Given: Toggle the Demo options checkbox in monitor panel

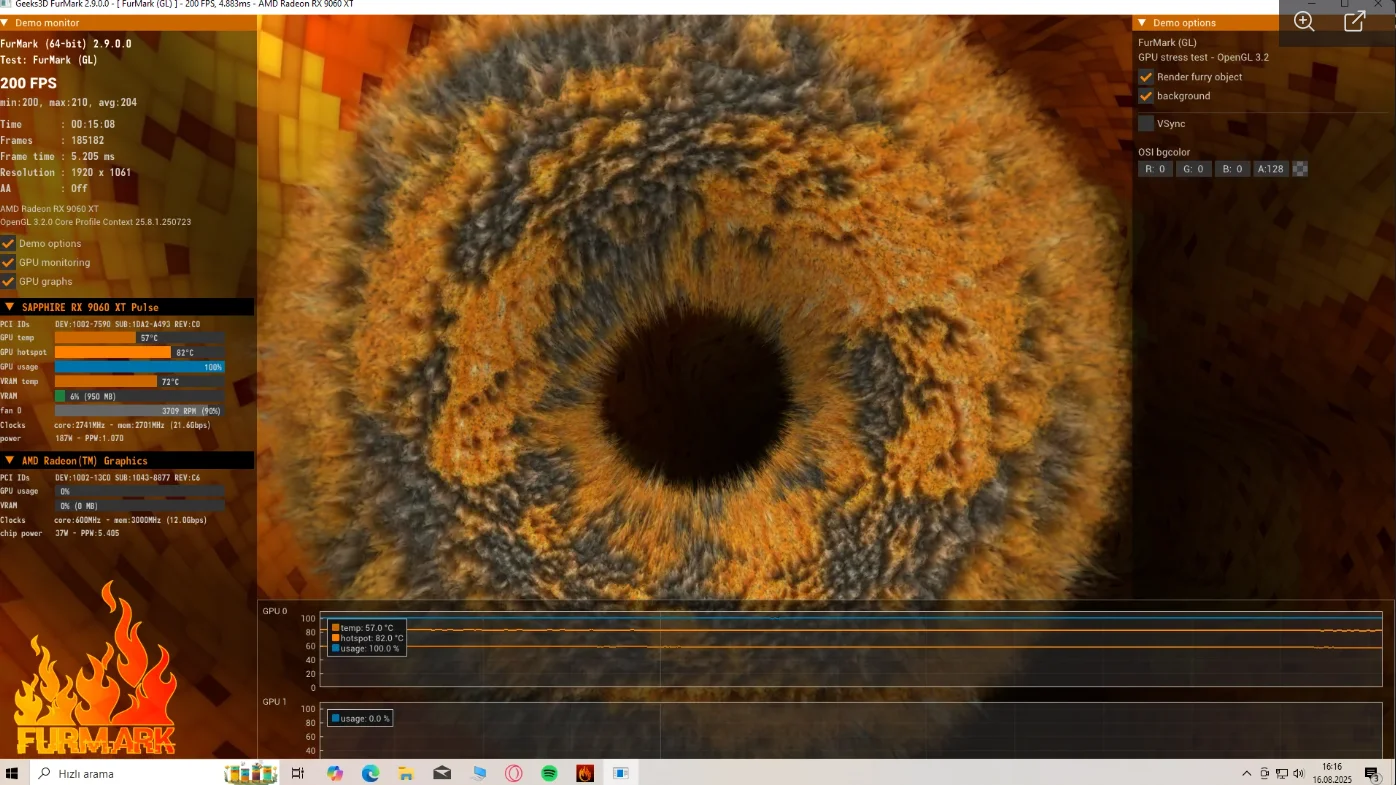Looking at the screenshot, I should click(8, 243).
